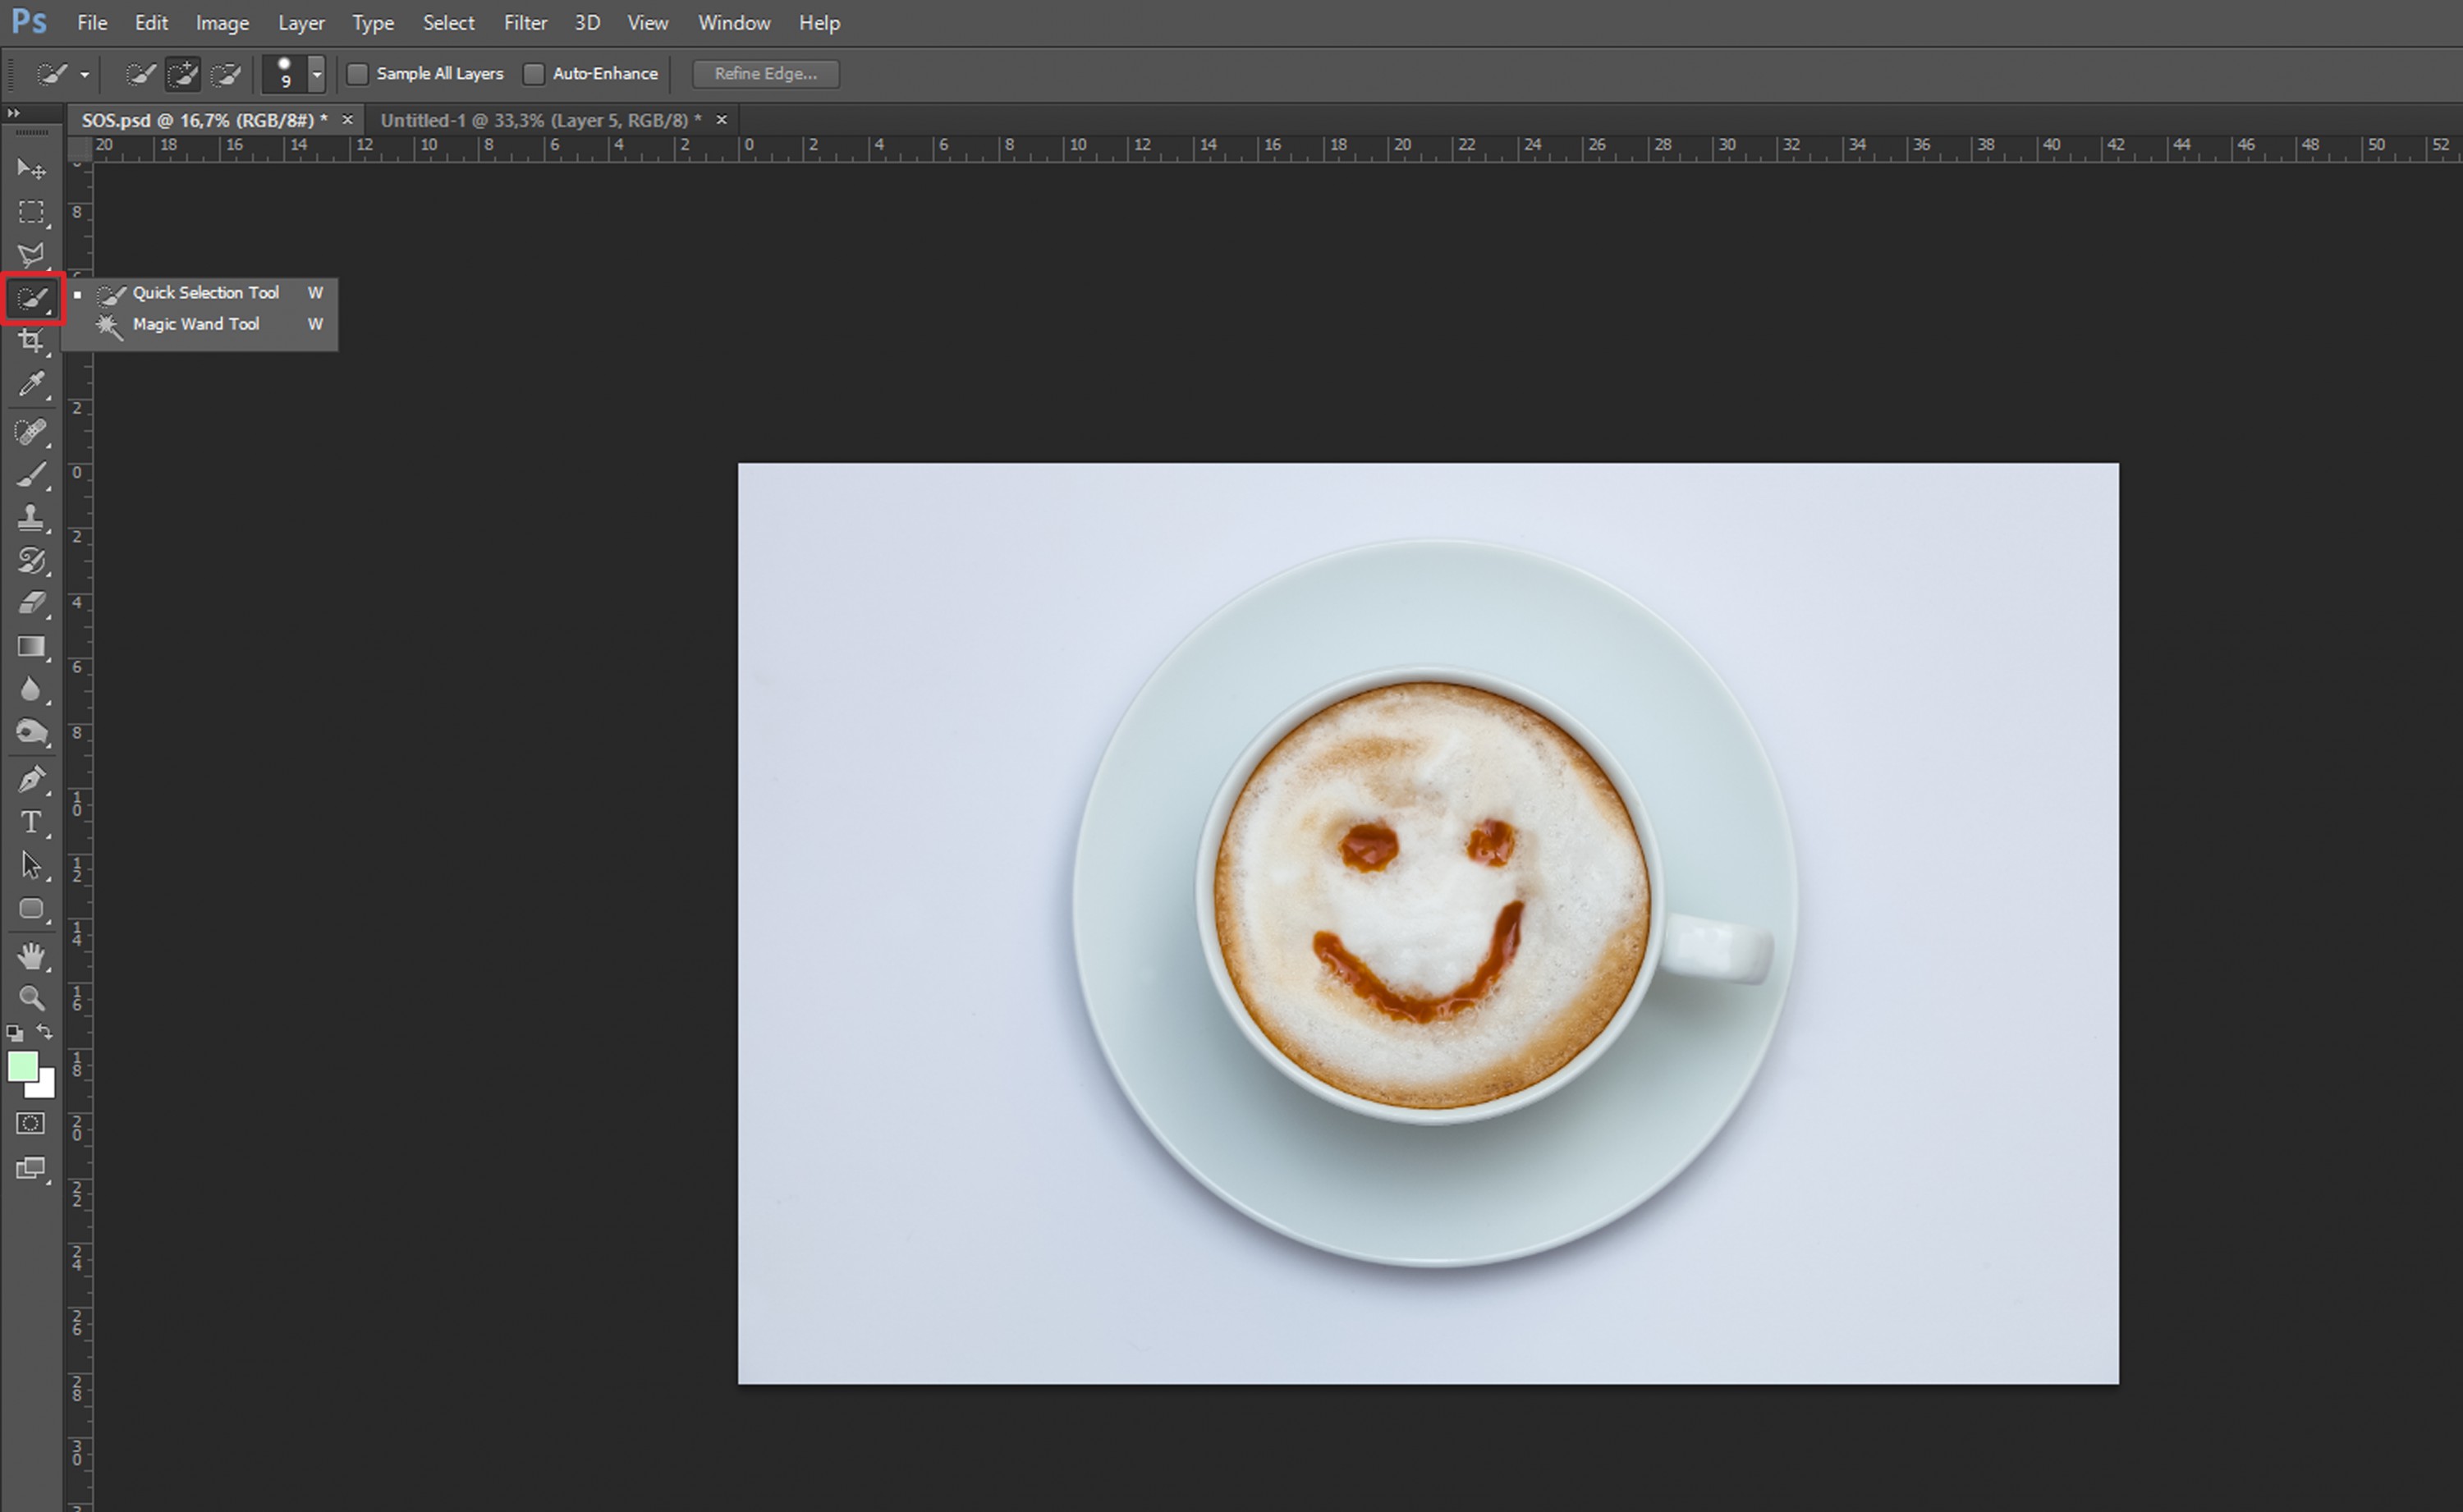Open the green foreground color picker
This screenshot has height=1512, width=2463.
(x=22, y=1067)
